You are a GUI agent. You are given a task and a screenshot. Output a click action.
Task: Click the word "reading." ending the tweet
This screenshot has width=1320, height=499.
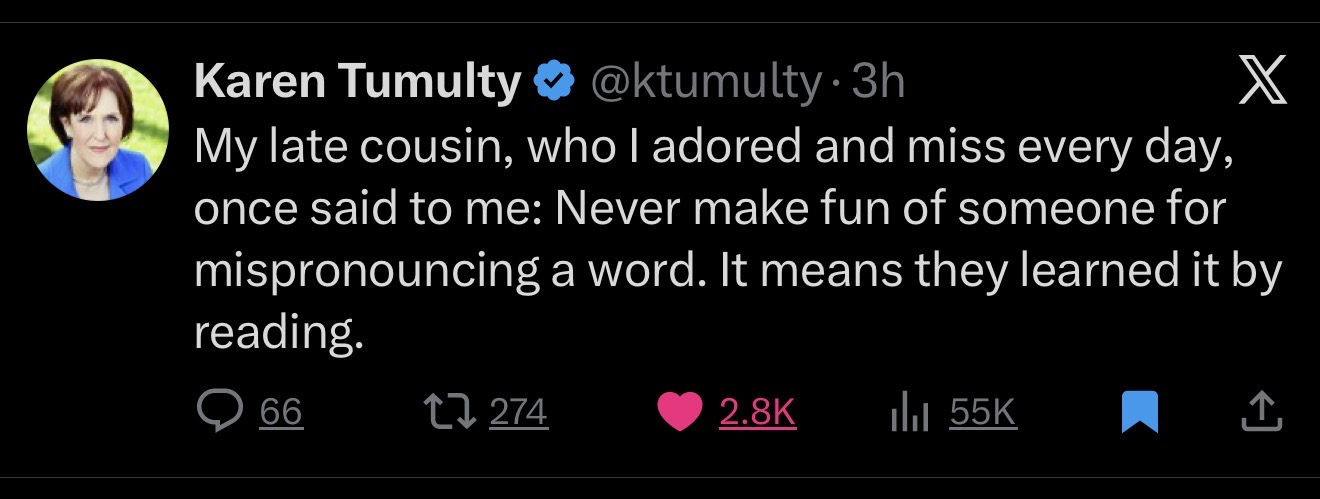[276, 334]
